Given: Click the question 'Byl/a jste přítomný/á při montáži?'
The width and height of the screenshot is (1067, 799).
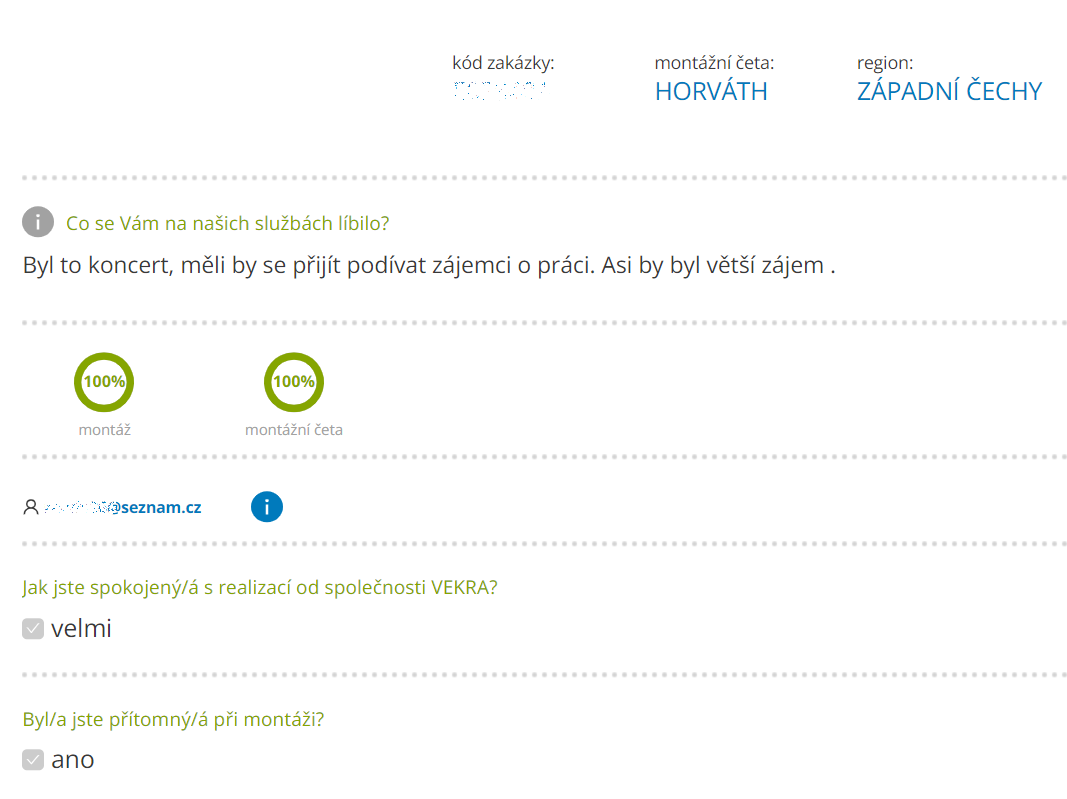Looking at the screenshot, I should point(174,719).
